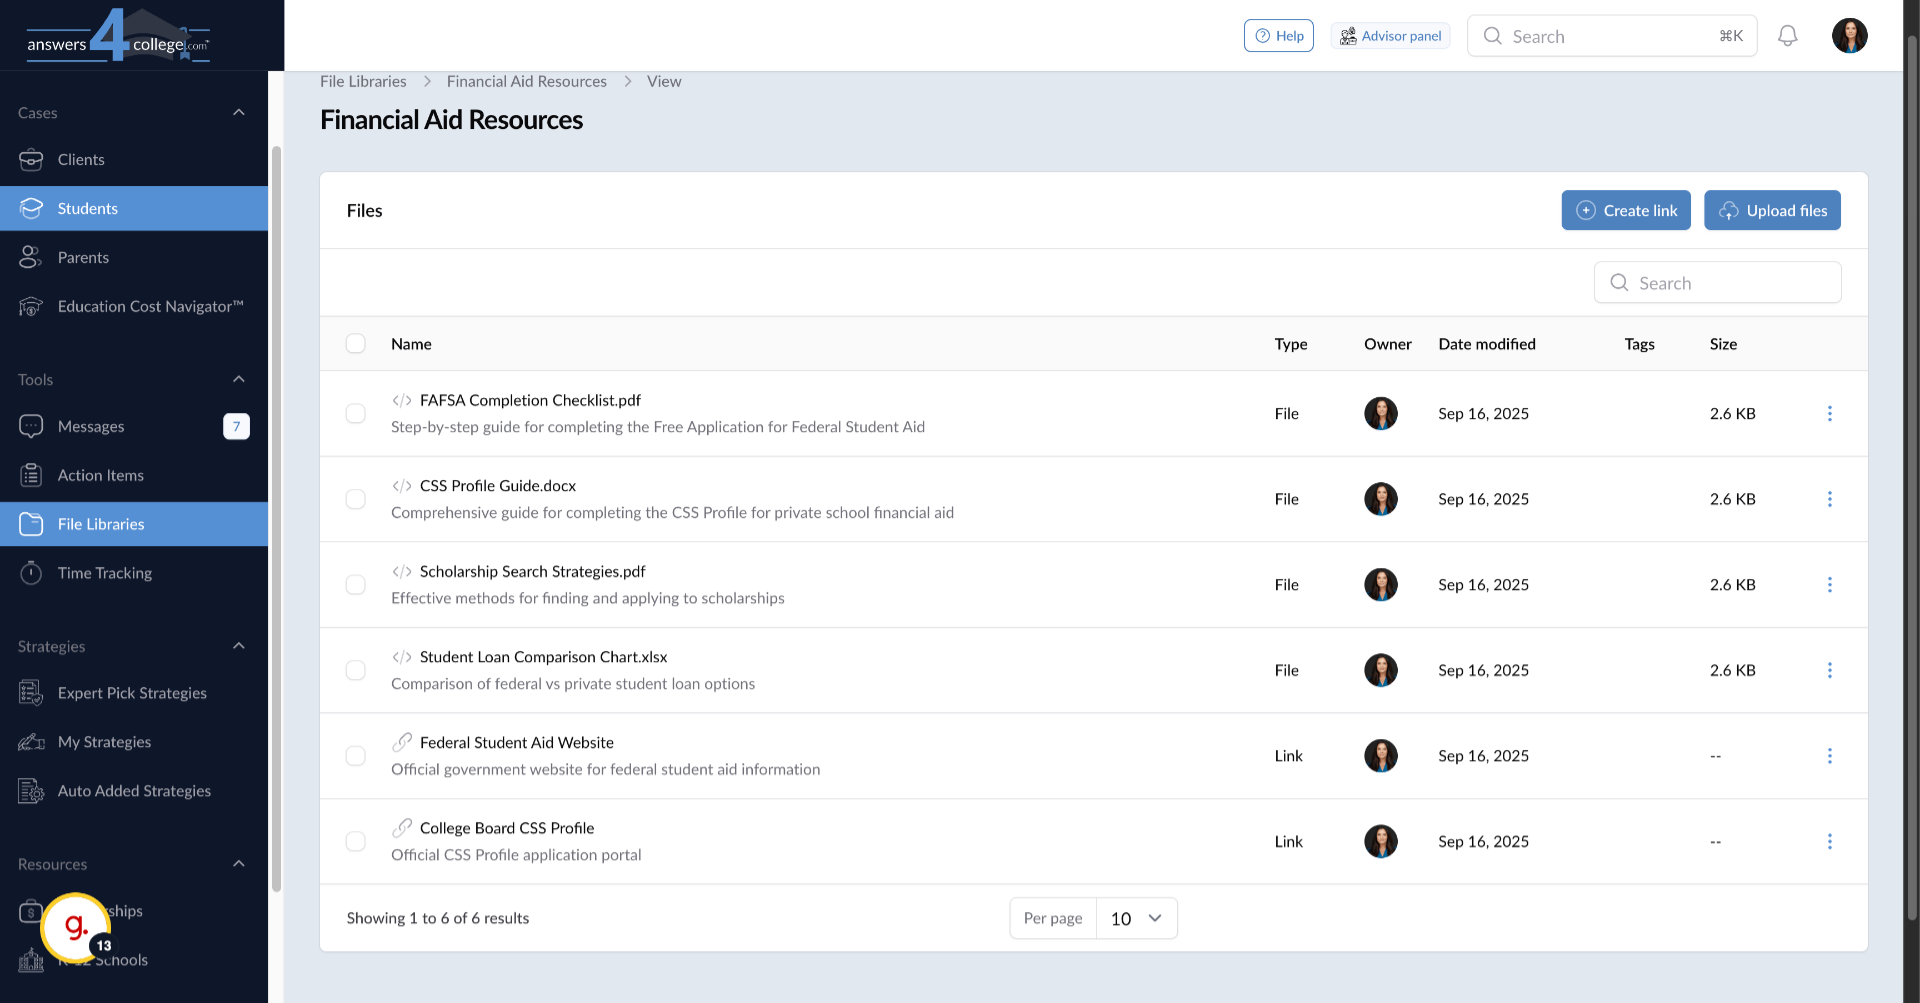Click the Time Tracking stopwatch icon
Image resolution: width=1920 pixels, height=1003 pixels.
pyautogui.click(x=31, y=573)
